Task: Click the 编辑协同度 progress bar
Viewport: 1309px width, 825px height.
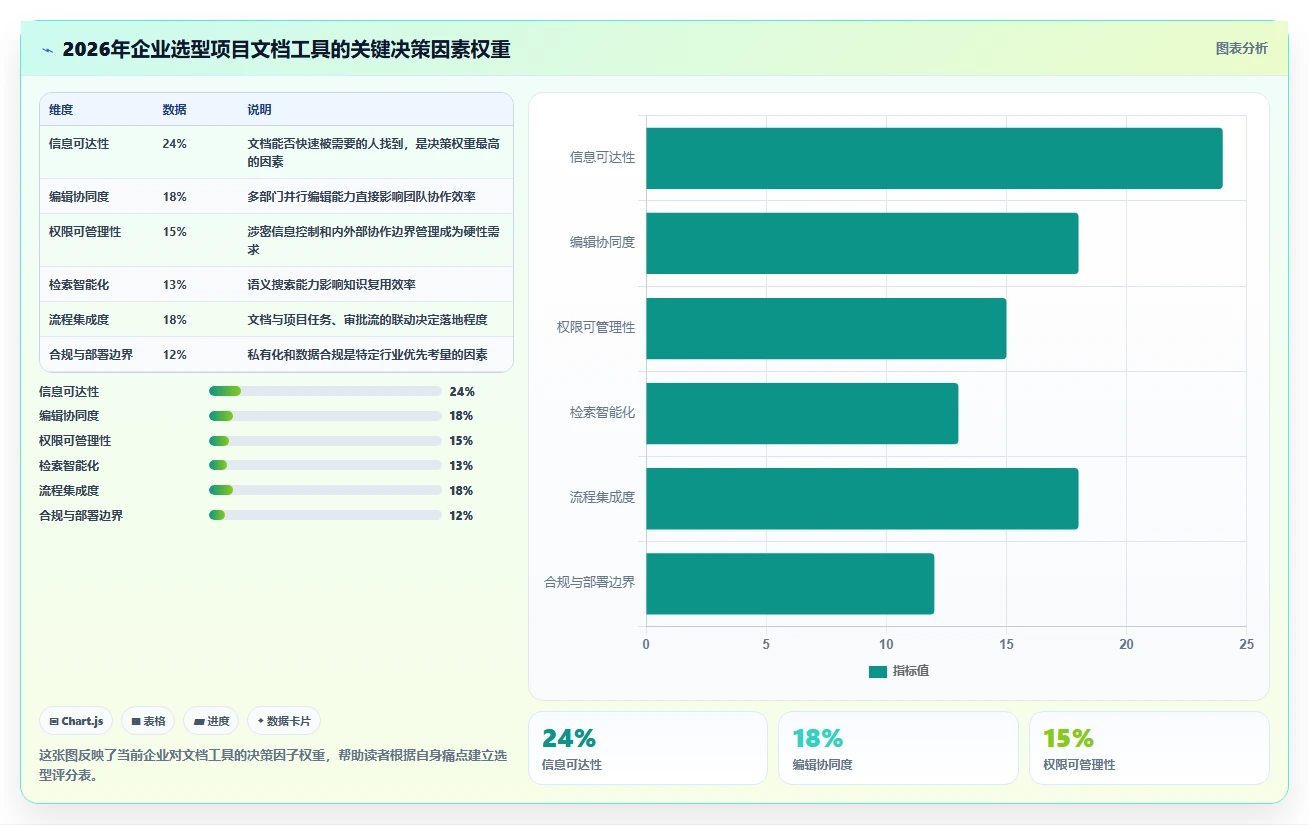Action: click(325, 416)
